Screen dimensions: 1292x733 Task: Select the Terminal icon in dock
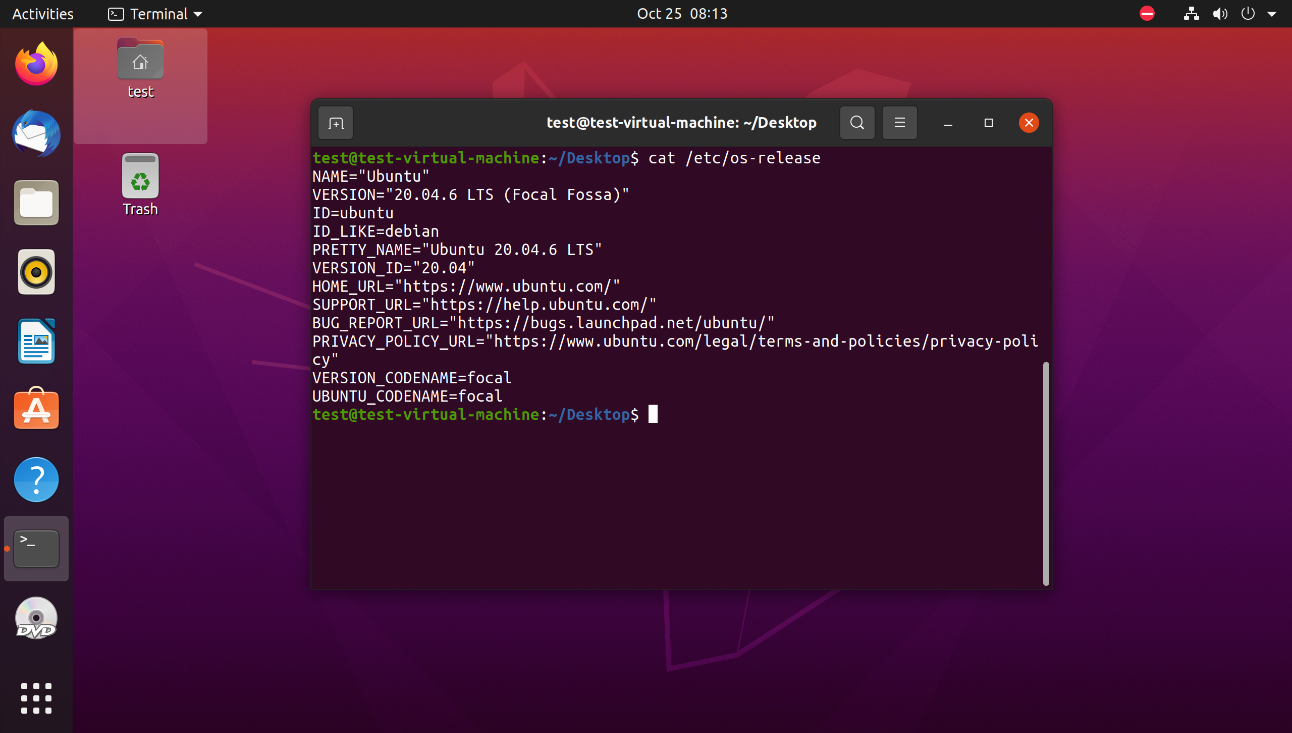37,548
